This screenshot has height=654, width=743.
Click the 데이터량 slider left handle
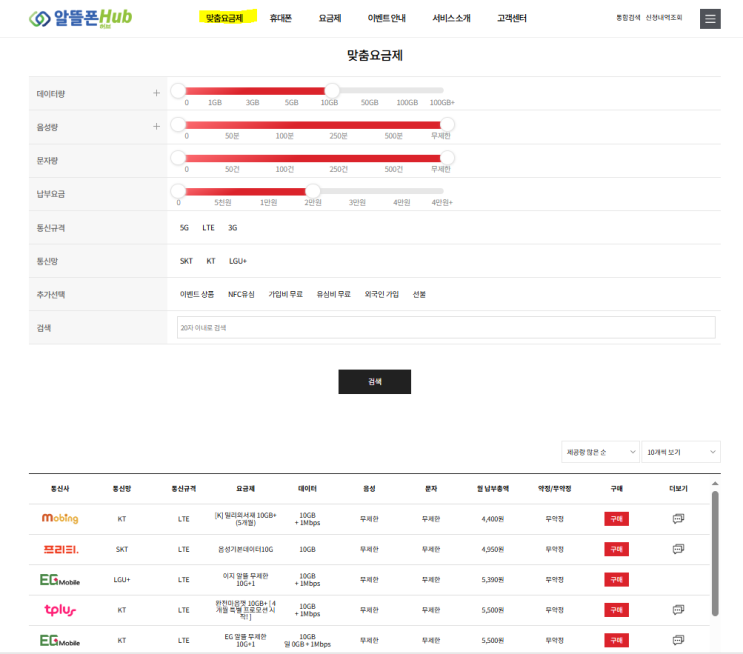click(x=178, y=91)
